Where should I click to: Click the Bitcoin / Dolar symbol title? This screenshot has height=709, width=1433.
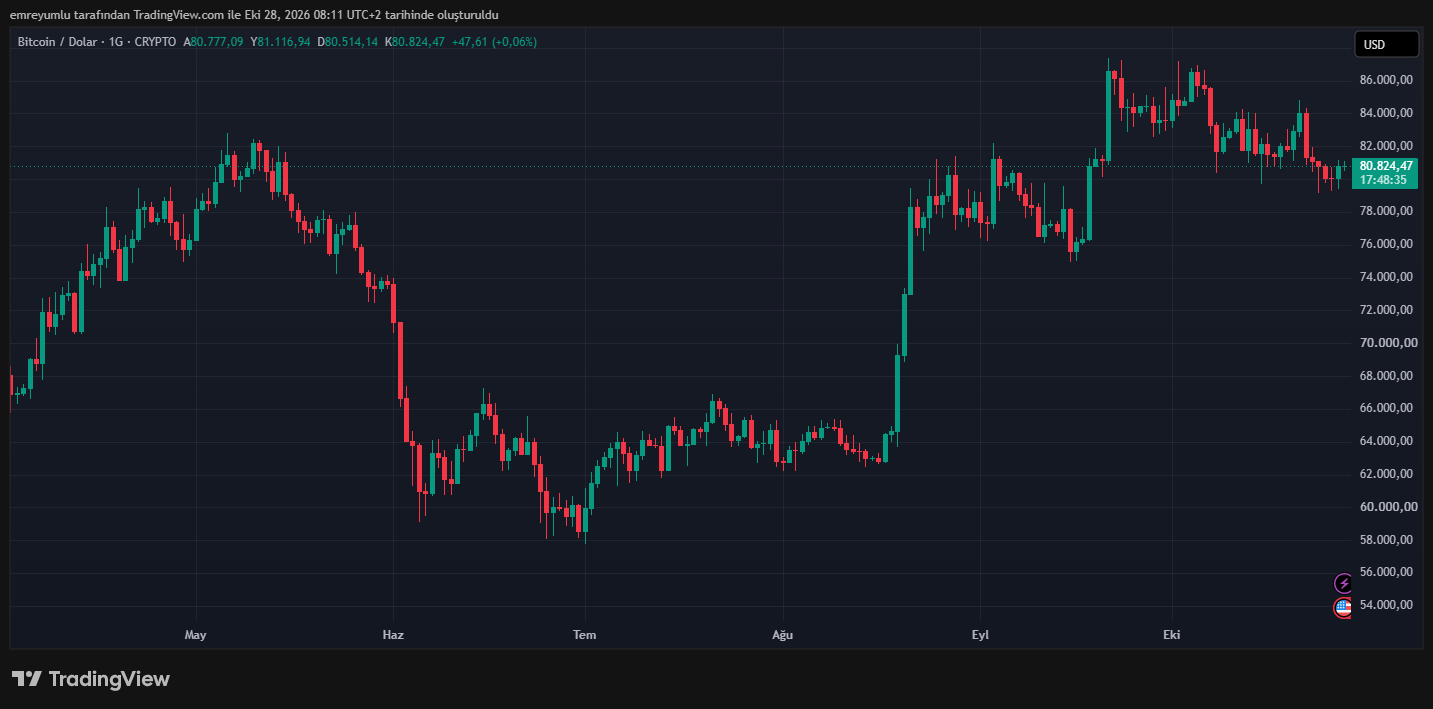coord(57,42)
